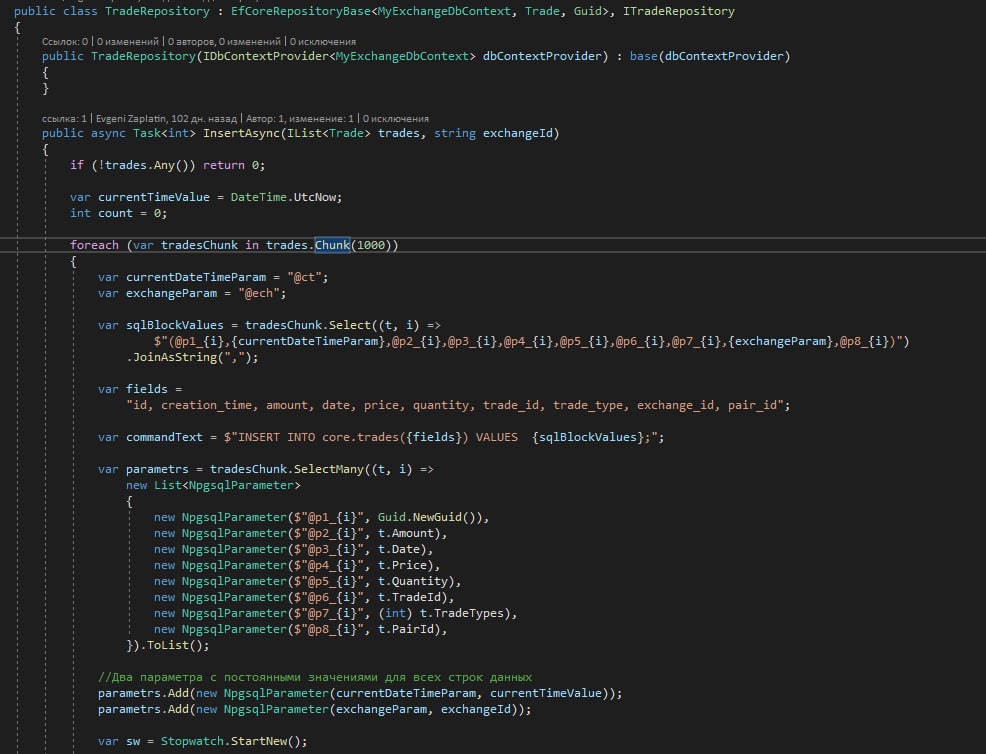Click the EfCoreRepositoryBase base class name

(x=301, y=11)
